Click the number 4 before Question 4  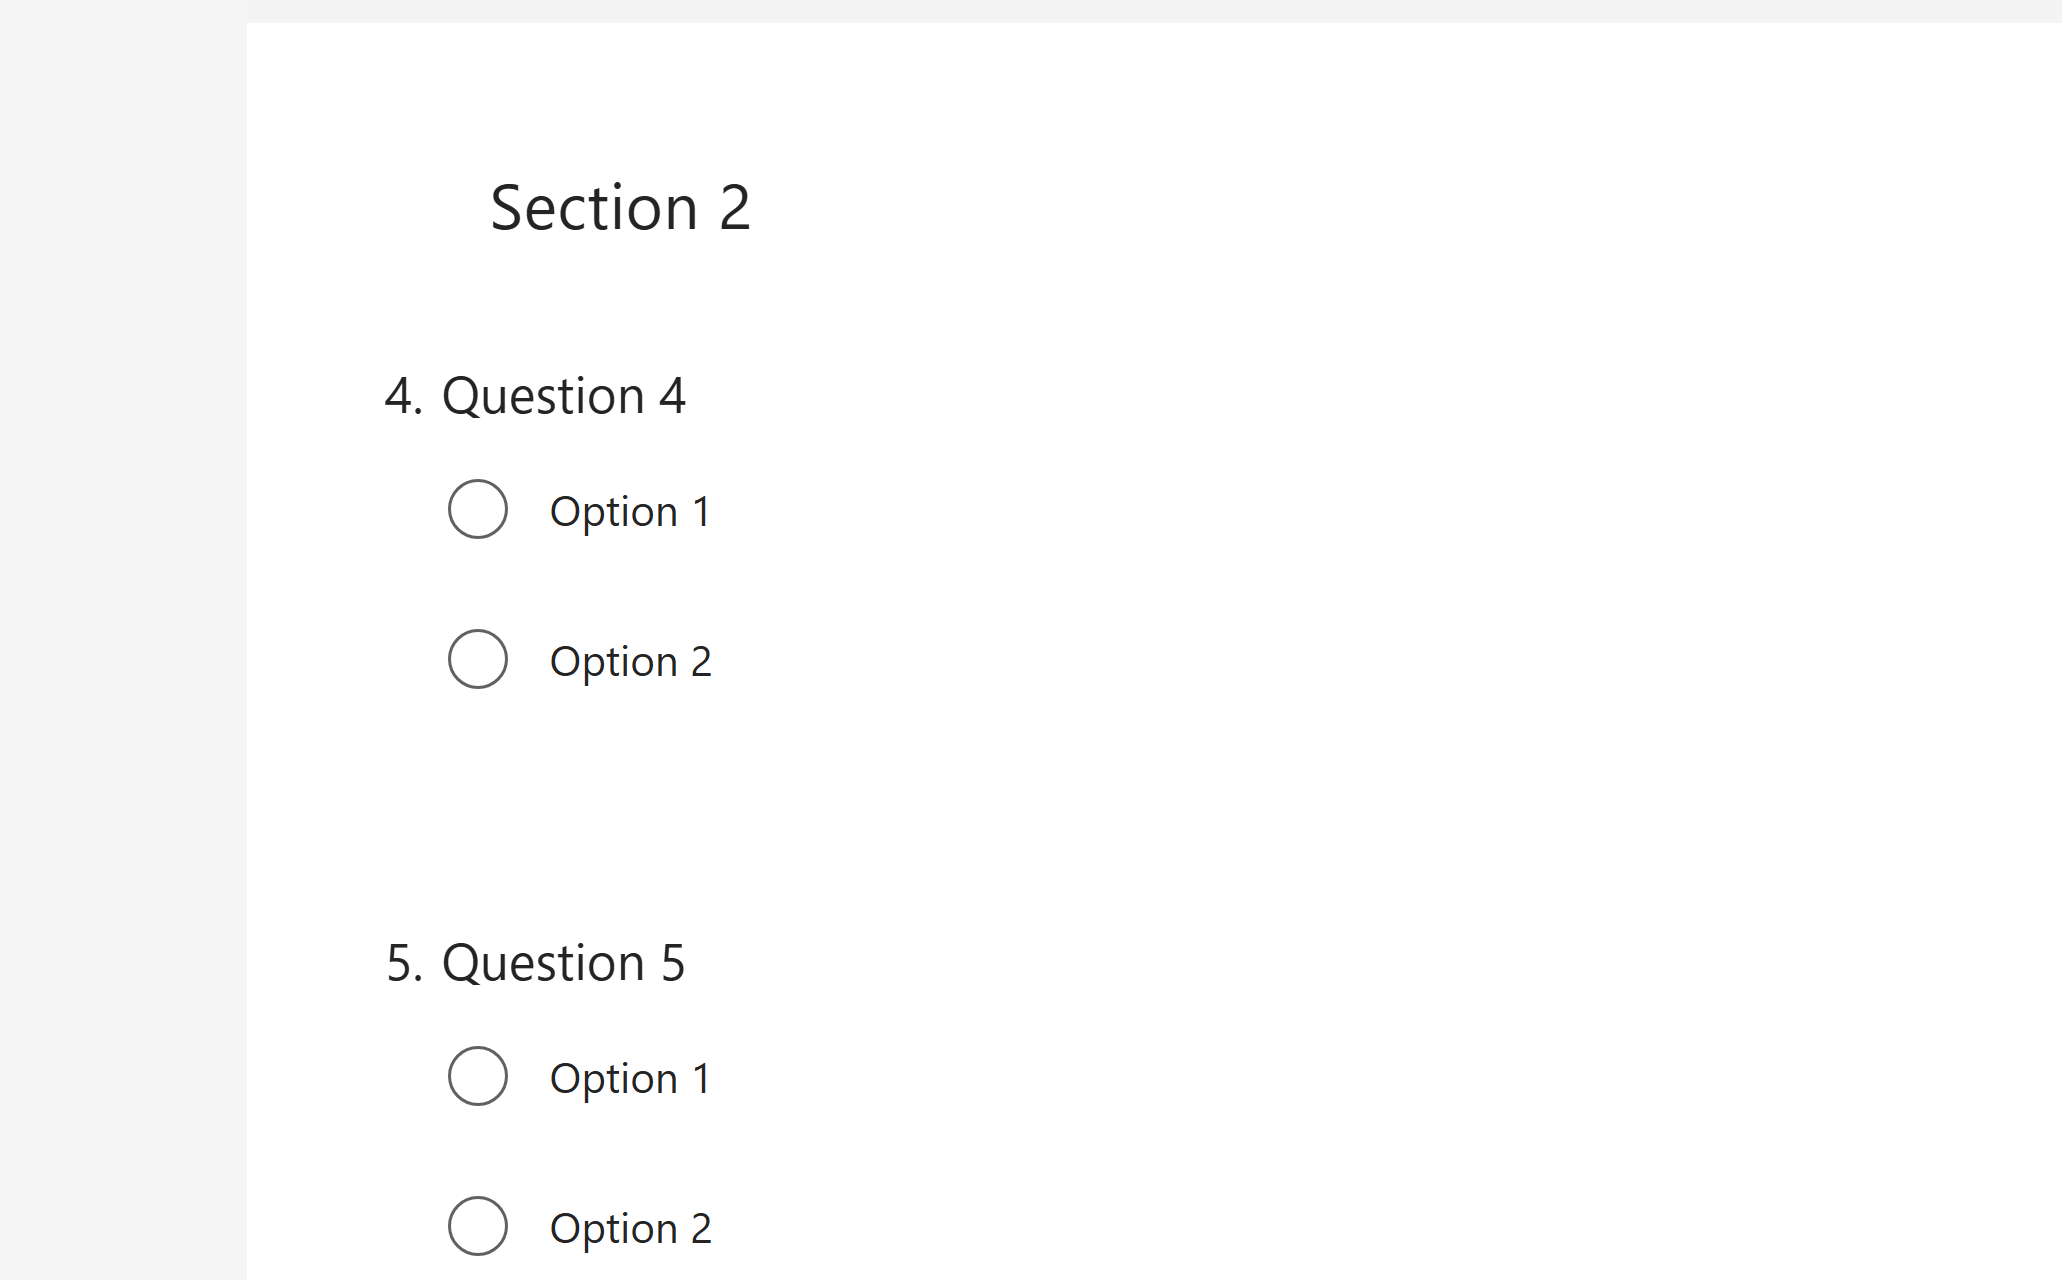402,395
